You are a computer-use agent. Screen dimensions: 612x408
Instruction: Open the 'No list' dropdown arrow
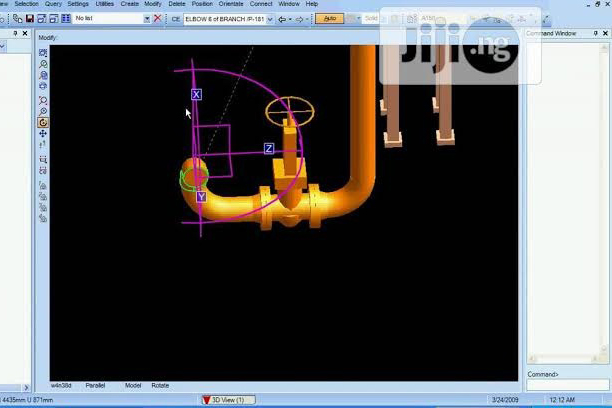coord(147,19)
